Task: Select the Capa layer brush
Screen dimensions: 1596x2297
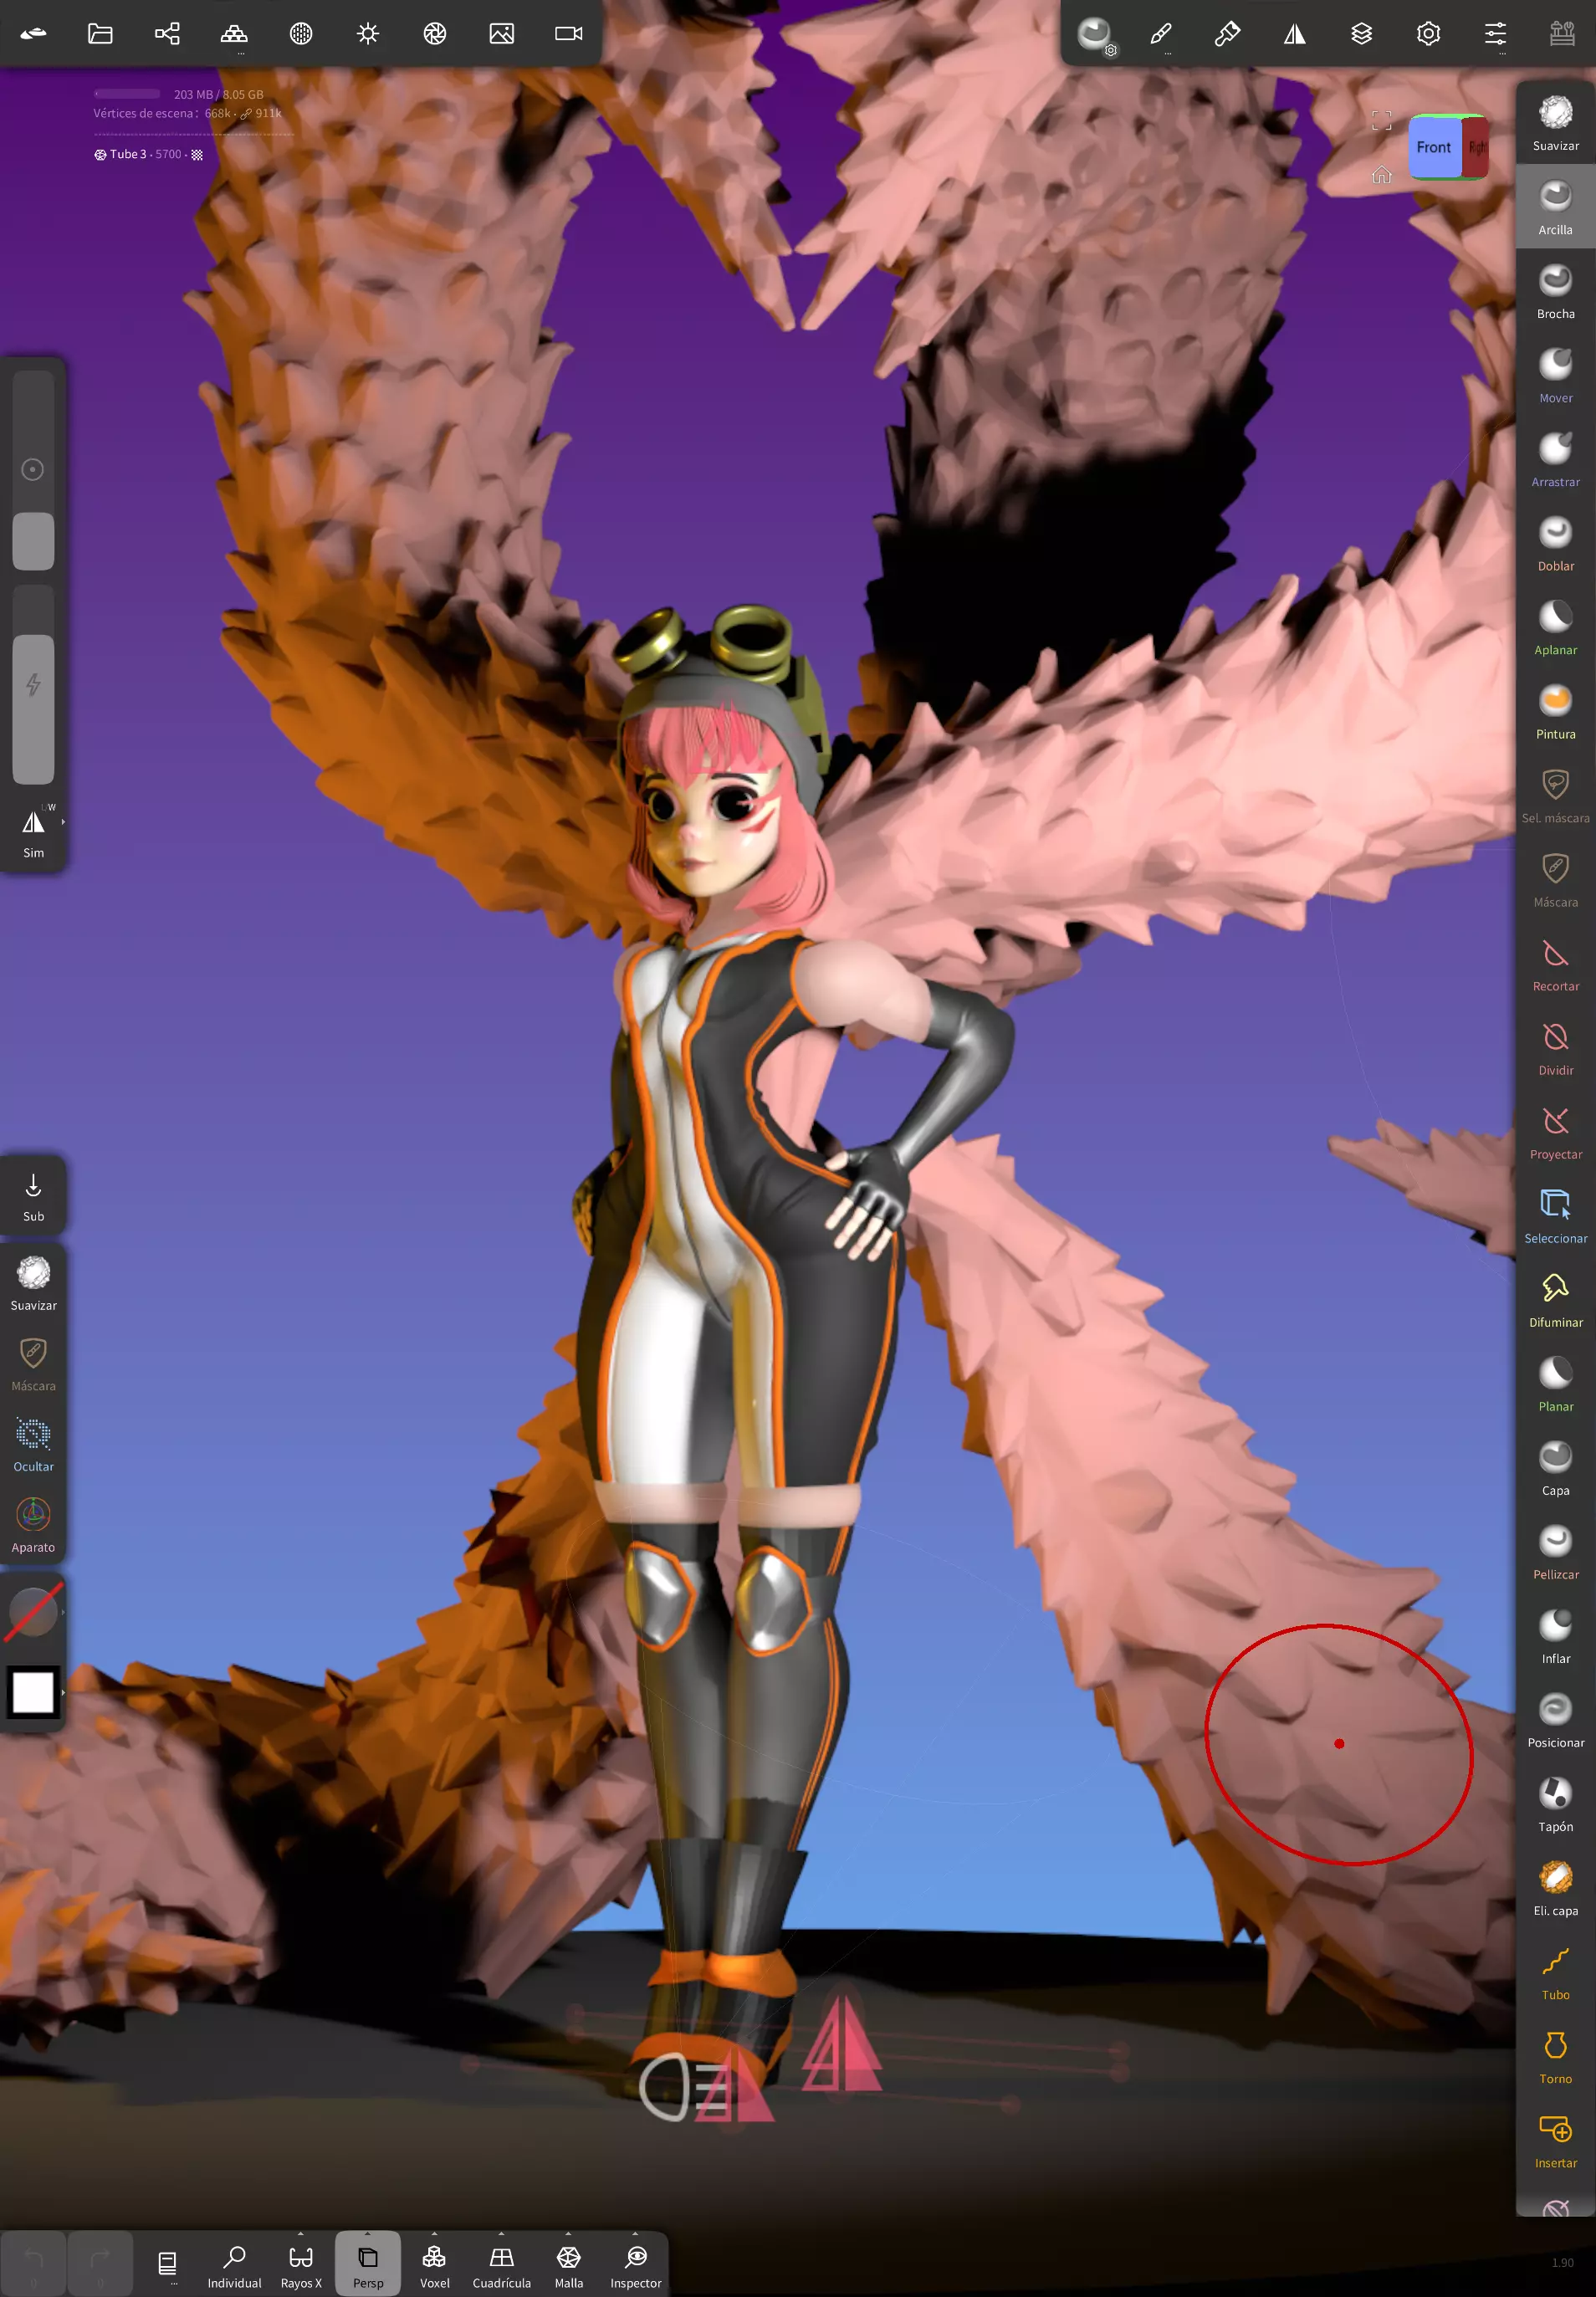Action: coord(1555,1467)
